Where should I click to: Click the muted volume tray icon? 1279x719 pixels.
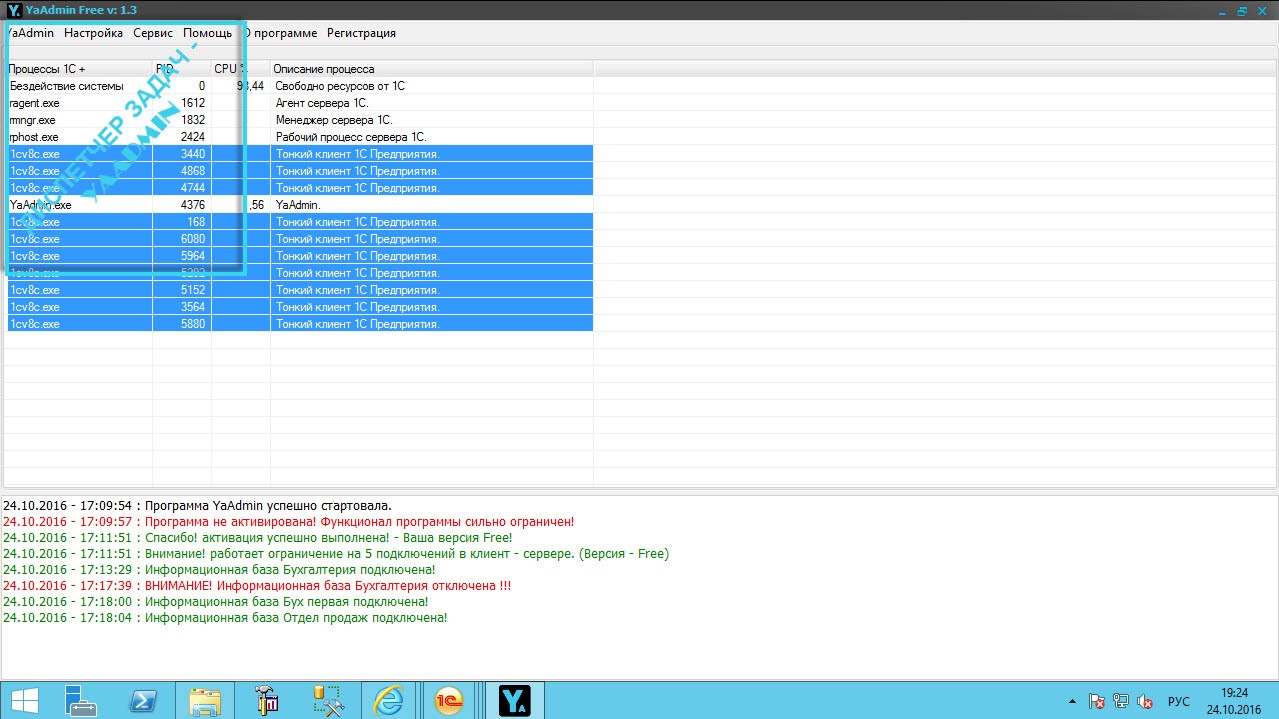1146,701
